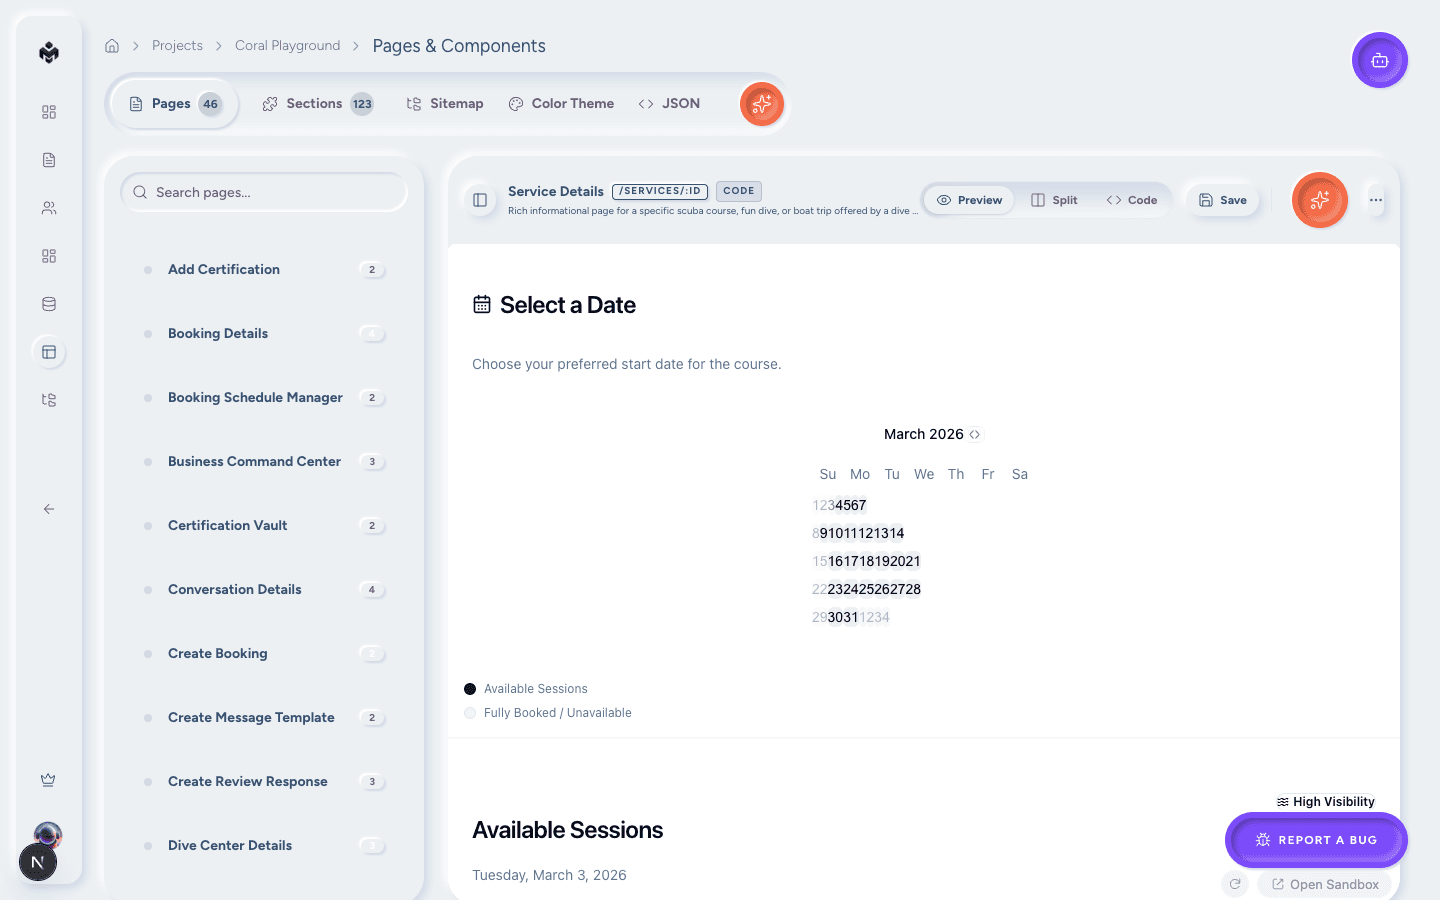
Task: Select the database icon in the sidebar
Action: [x=48, y=304]
